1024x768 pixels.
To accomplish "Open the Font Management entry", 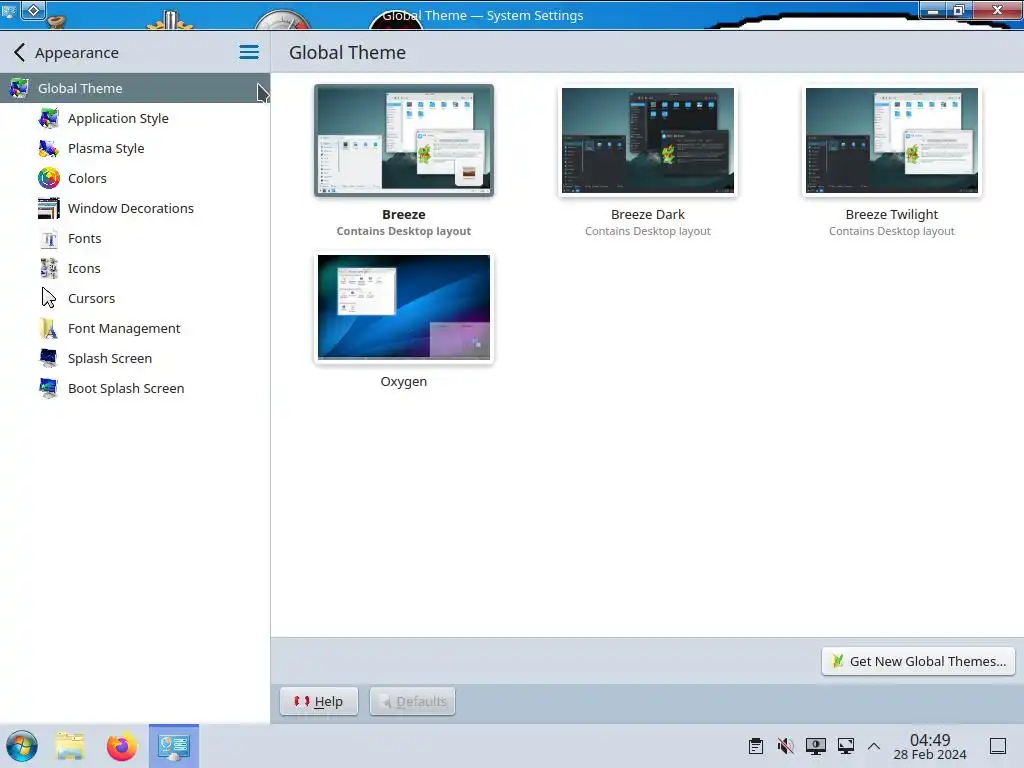I will pos(135,328).
